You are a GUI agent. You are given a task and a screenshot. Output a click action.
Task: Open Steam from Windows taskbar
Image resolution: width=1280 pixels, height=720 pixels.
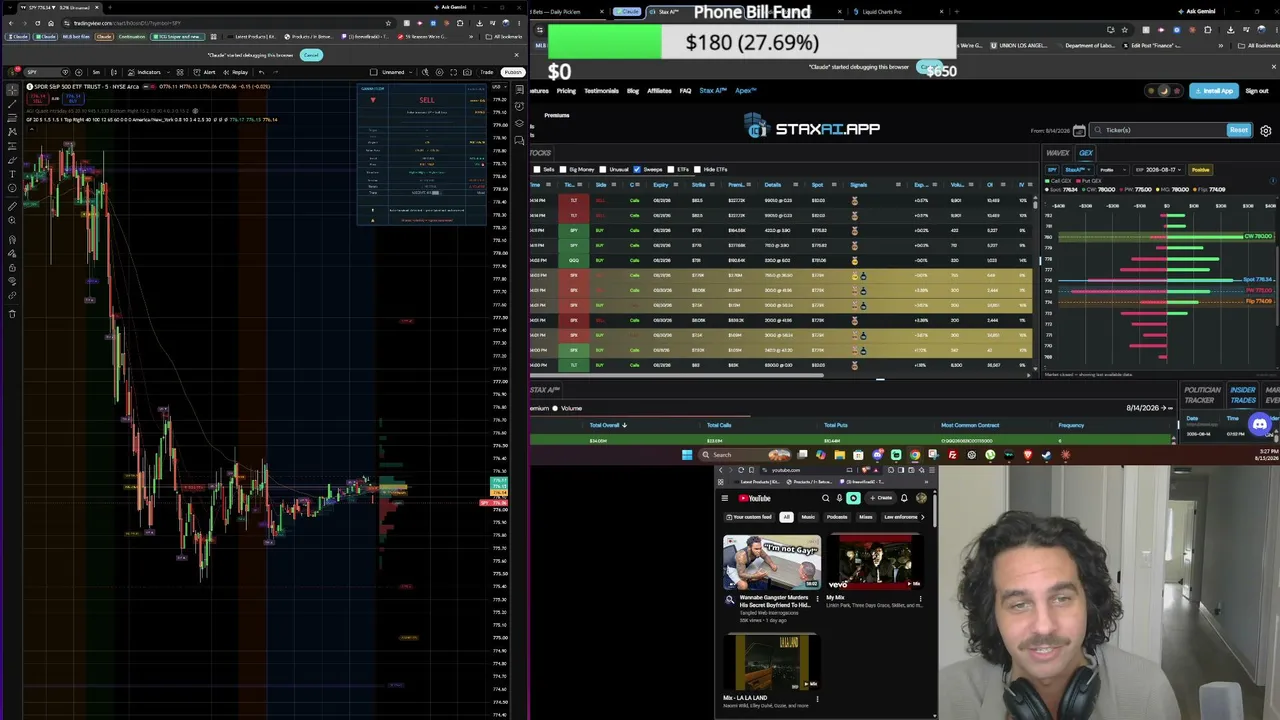click(1046, 455)
